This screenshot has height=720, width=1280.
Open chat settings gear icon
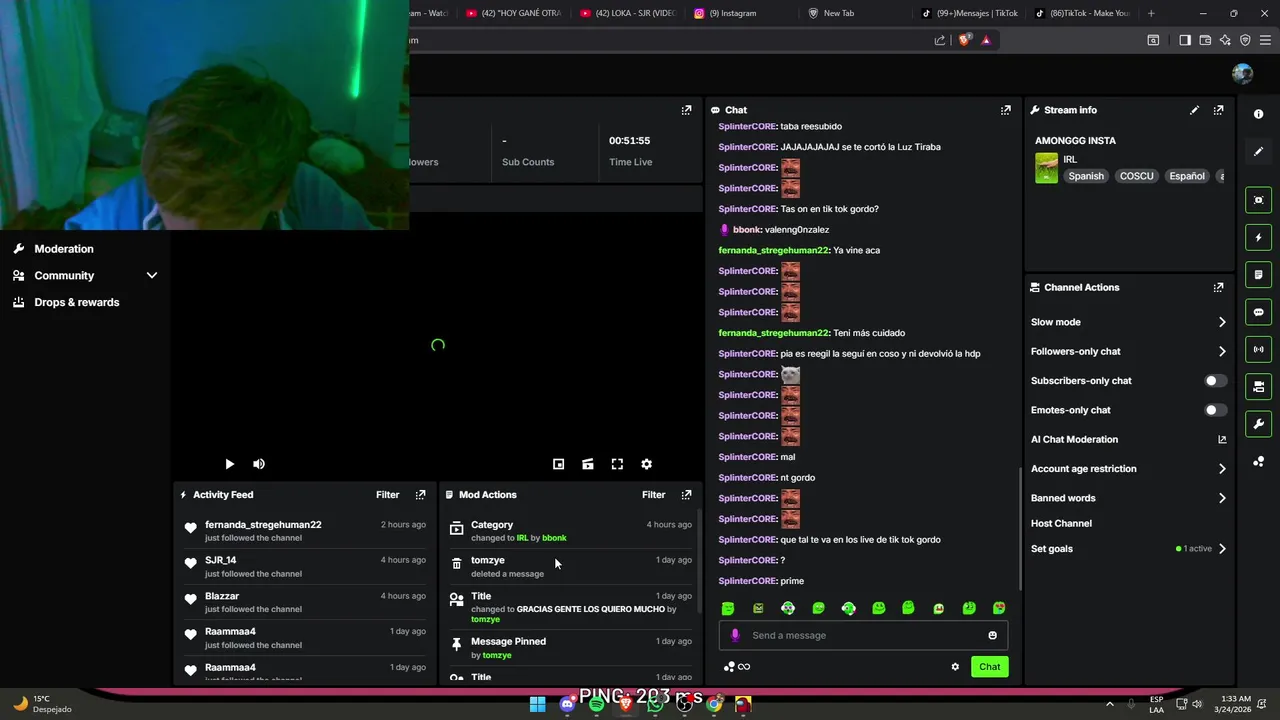pos(955,667)
